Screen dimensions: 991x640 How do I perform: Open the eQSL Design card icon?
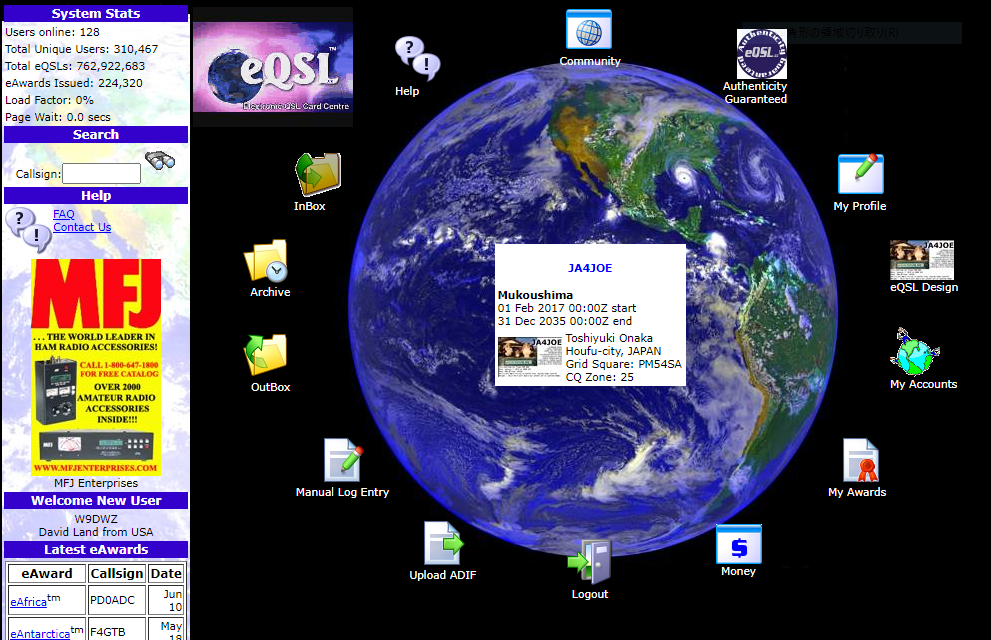pyautogui.click(x=922, y=260)
